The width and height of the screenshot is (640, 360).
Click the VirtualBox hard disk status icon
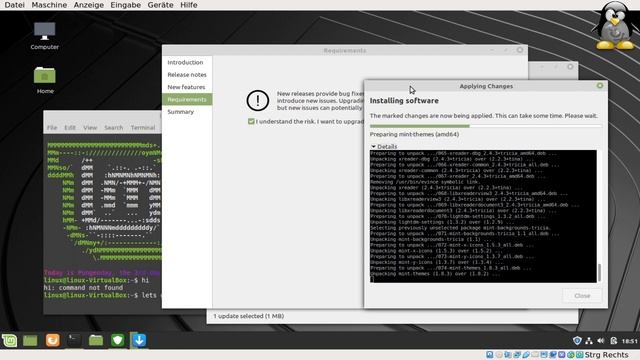[490, 355]
